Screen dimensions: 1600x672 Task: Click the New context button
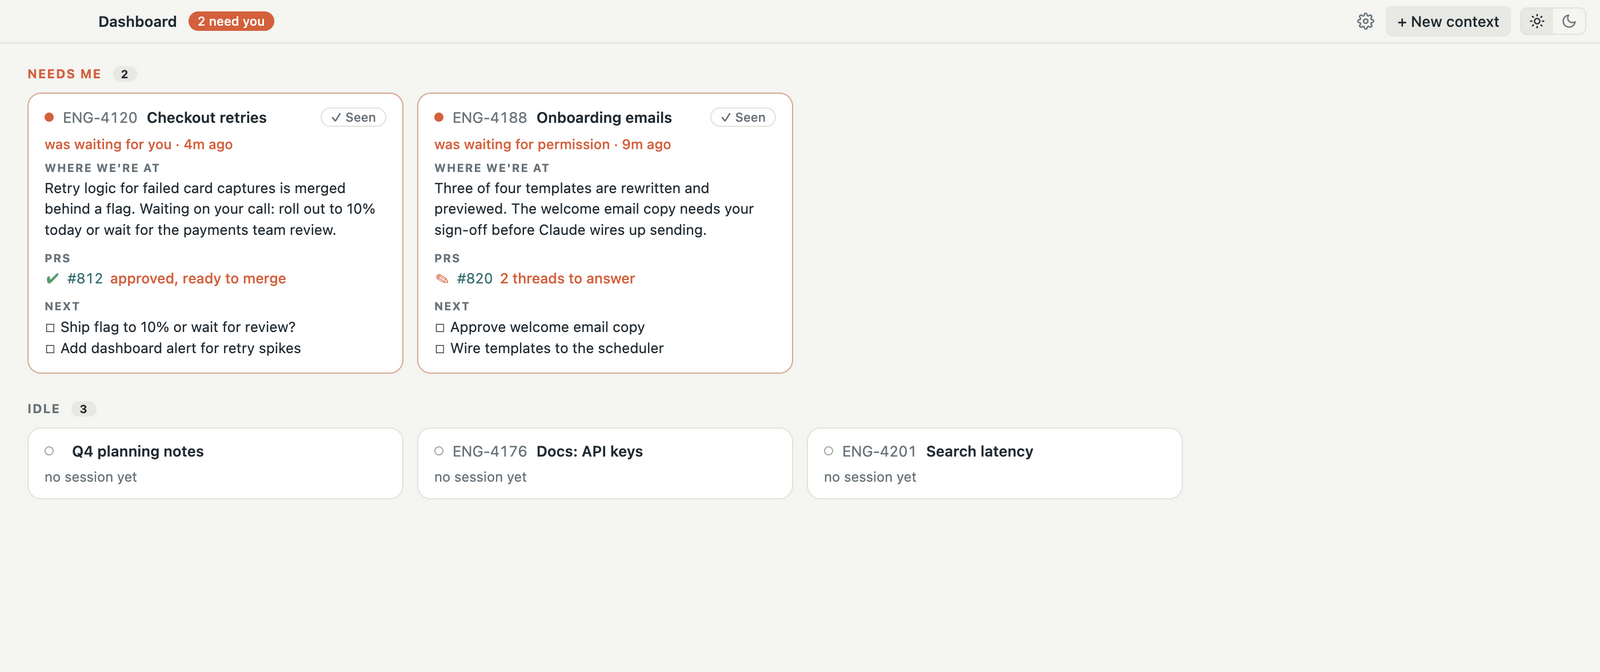[1448, 21]
